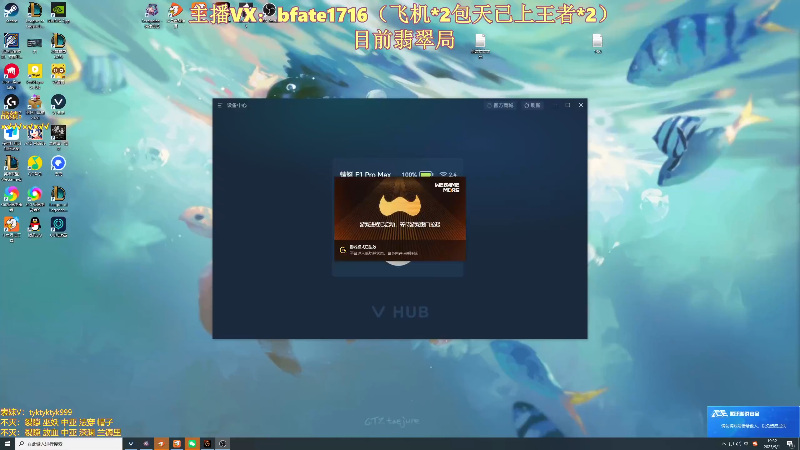This screenshot has width=800, height=450.
Task: Open the Tencent Meeting desktop icon
Action: point(11,135)
